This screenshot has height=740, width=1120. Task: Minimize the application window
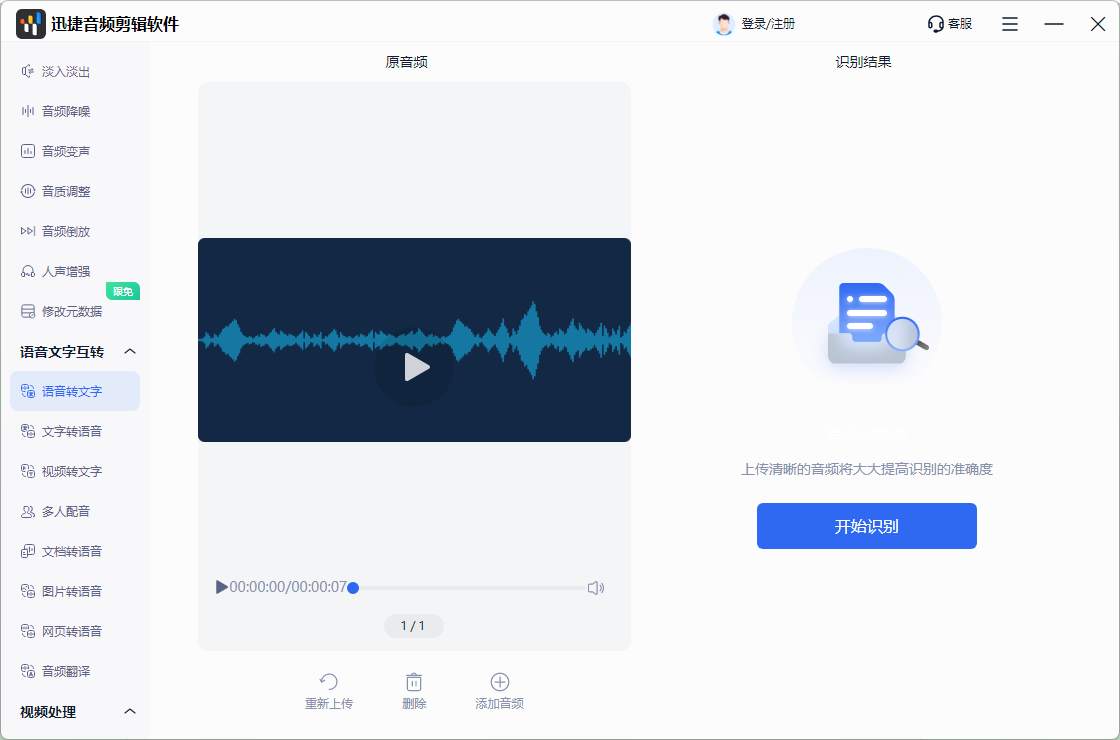[x=1054, y=24]
